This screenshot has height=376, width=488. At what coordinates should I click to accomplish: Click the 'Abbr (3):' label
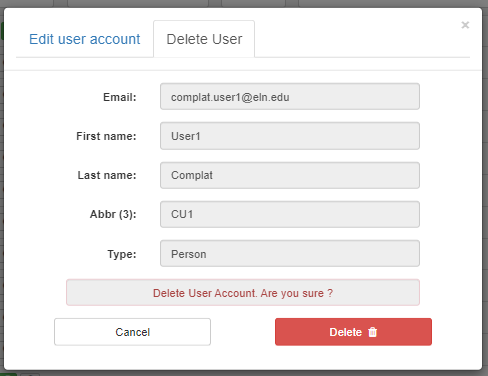coord(113,214)
